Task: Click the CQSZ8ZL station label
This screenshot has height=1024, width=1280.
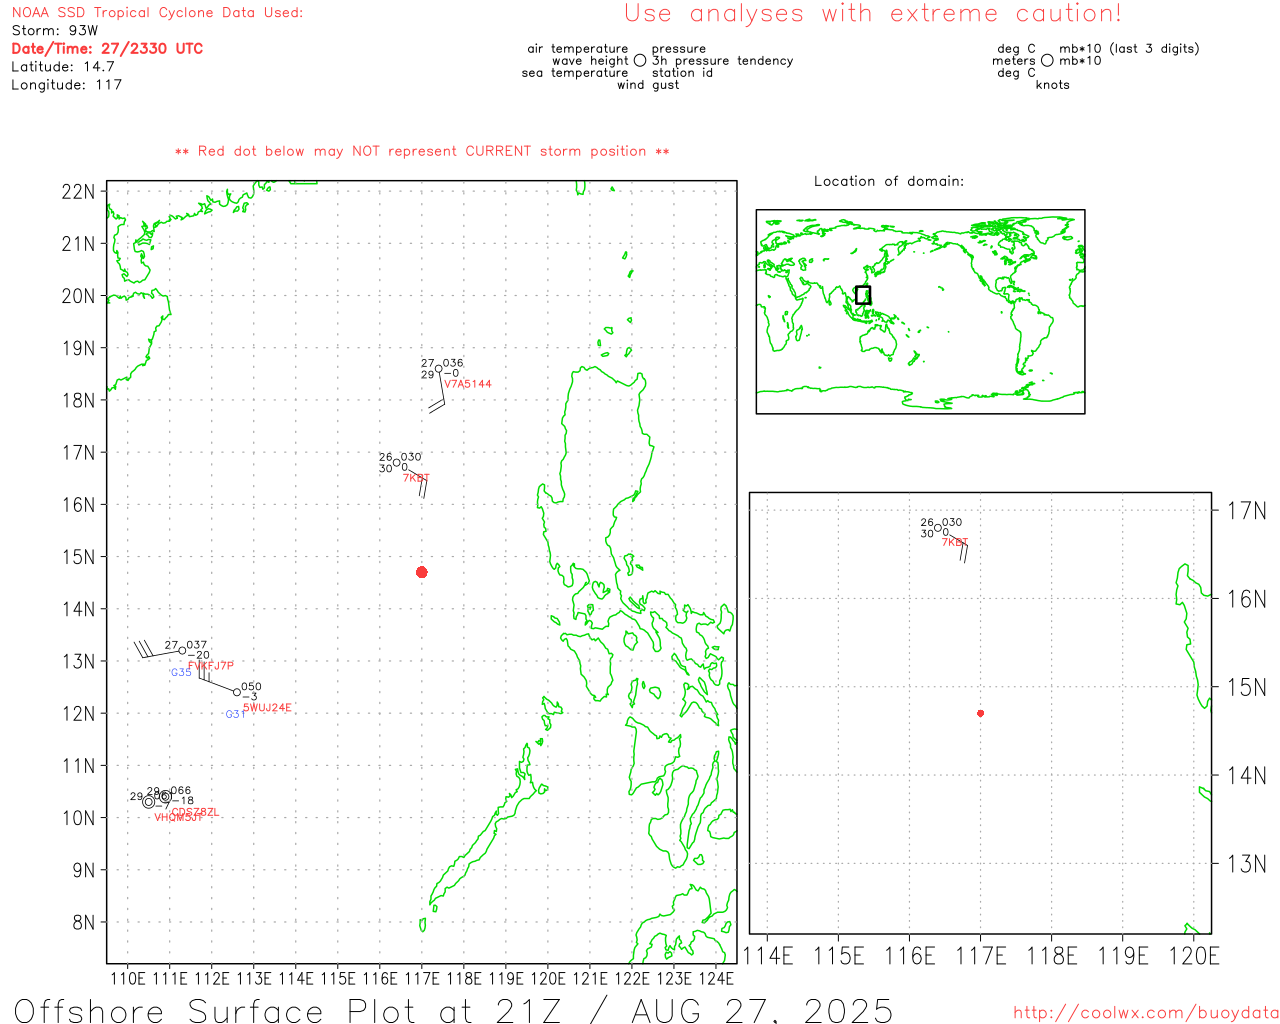Action: tap(195, 812)
